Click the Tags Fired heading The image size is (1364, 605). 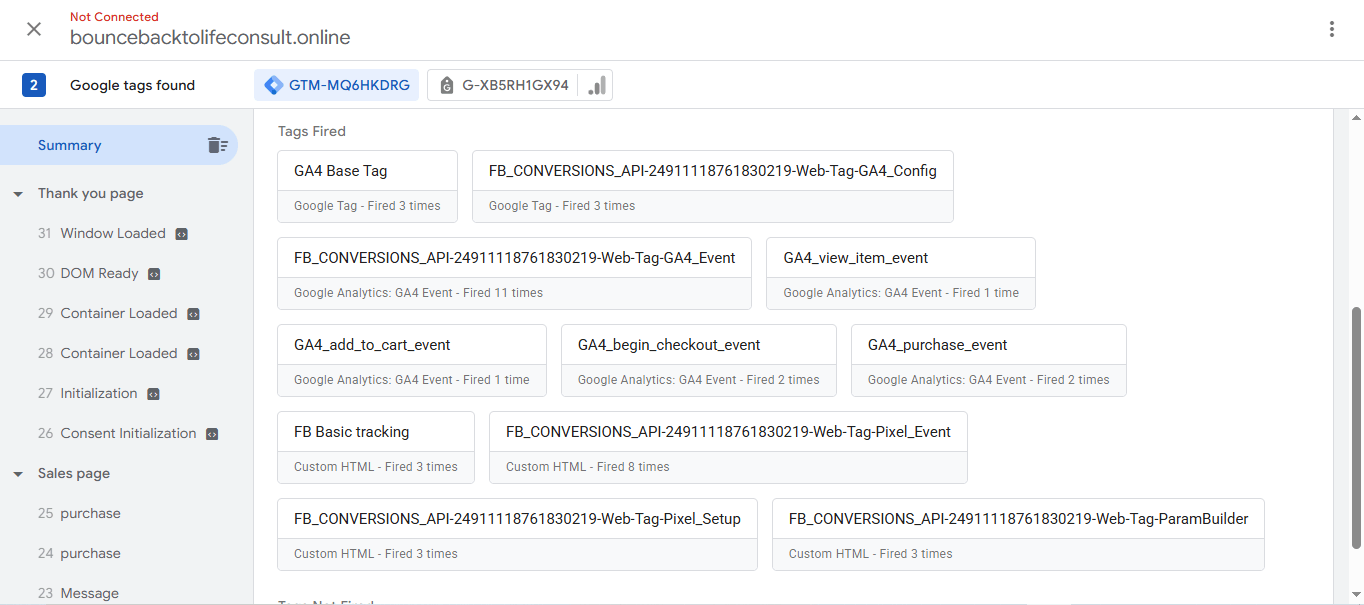point(312,131)
